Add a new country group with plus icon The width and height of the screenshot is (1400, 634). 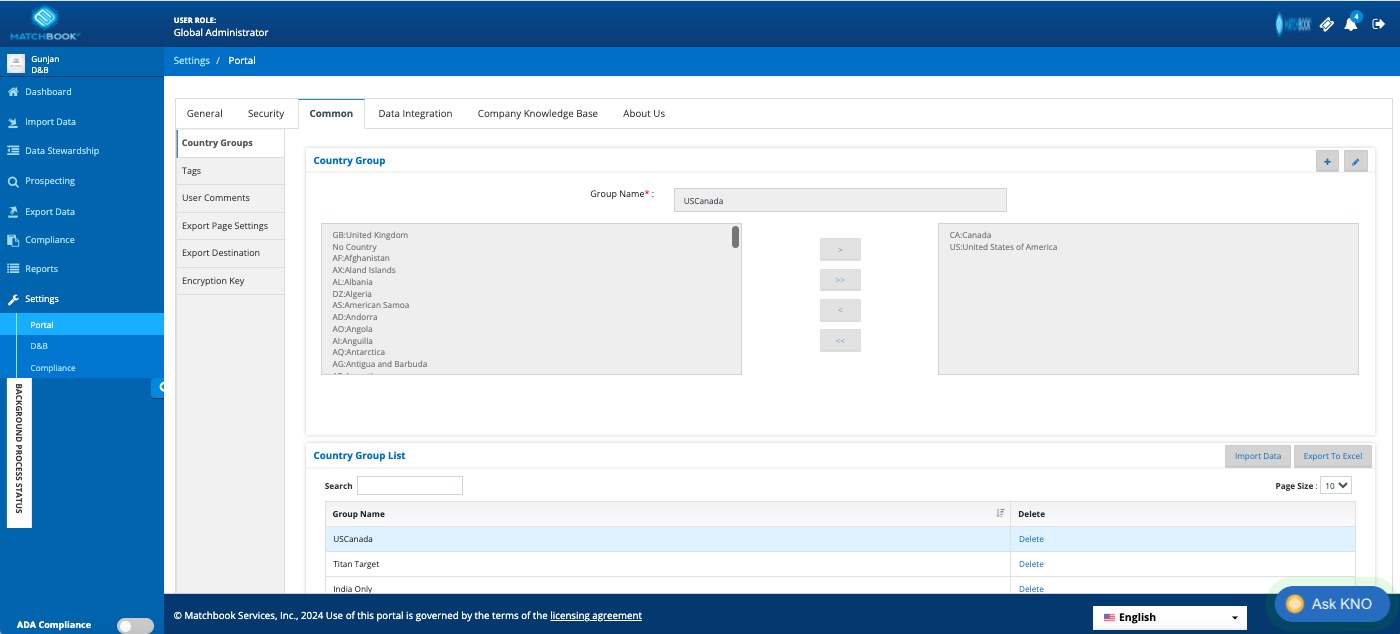[1327, 161]
